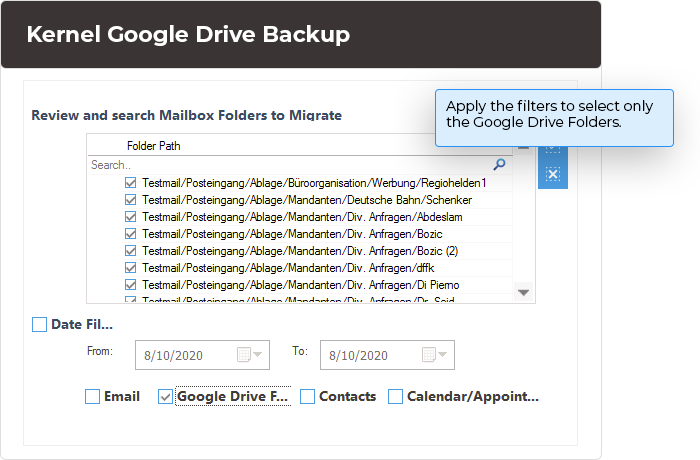The image size is (700, 460).
Task: Uncheck the Google Drive F... filter checkbox
Action: click(165, 396)
